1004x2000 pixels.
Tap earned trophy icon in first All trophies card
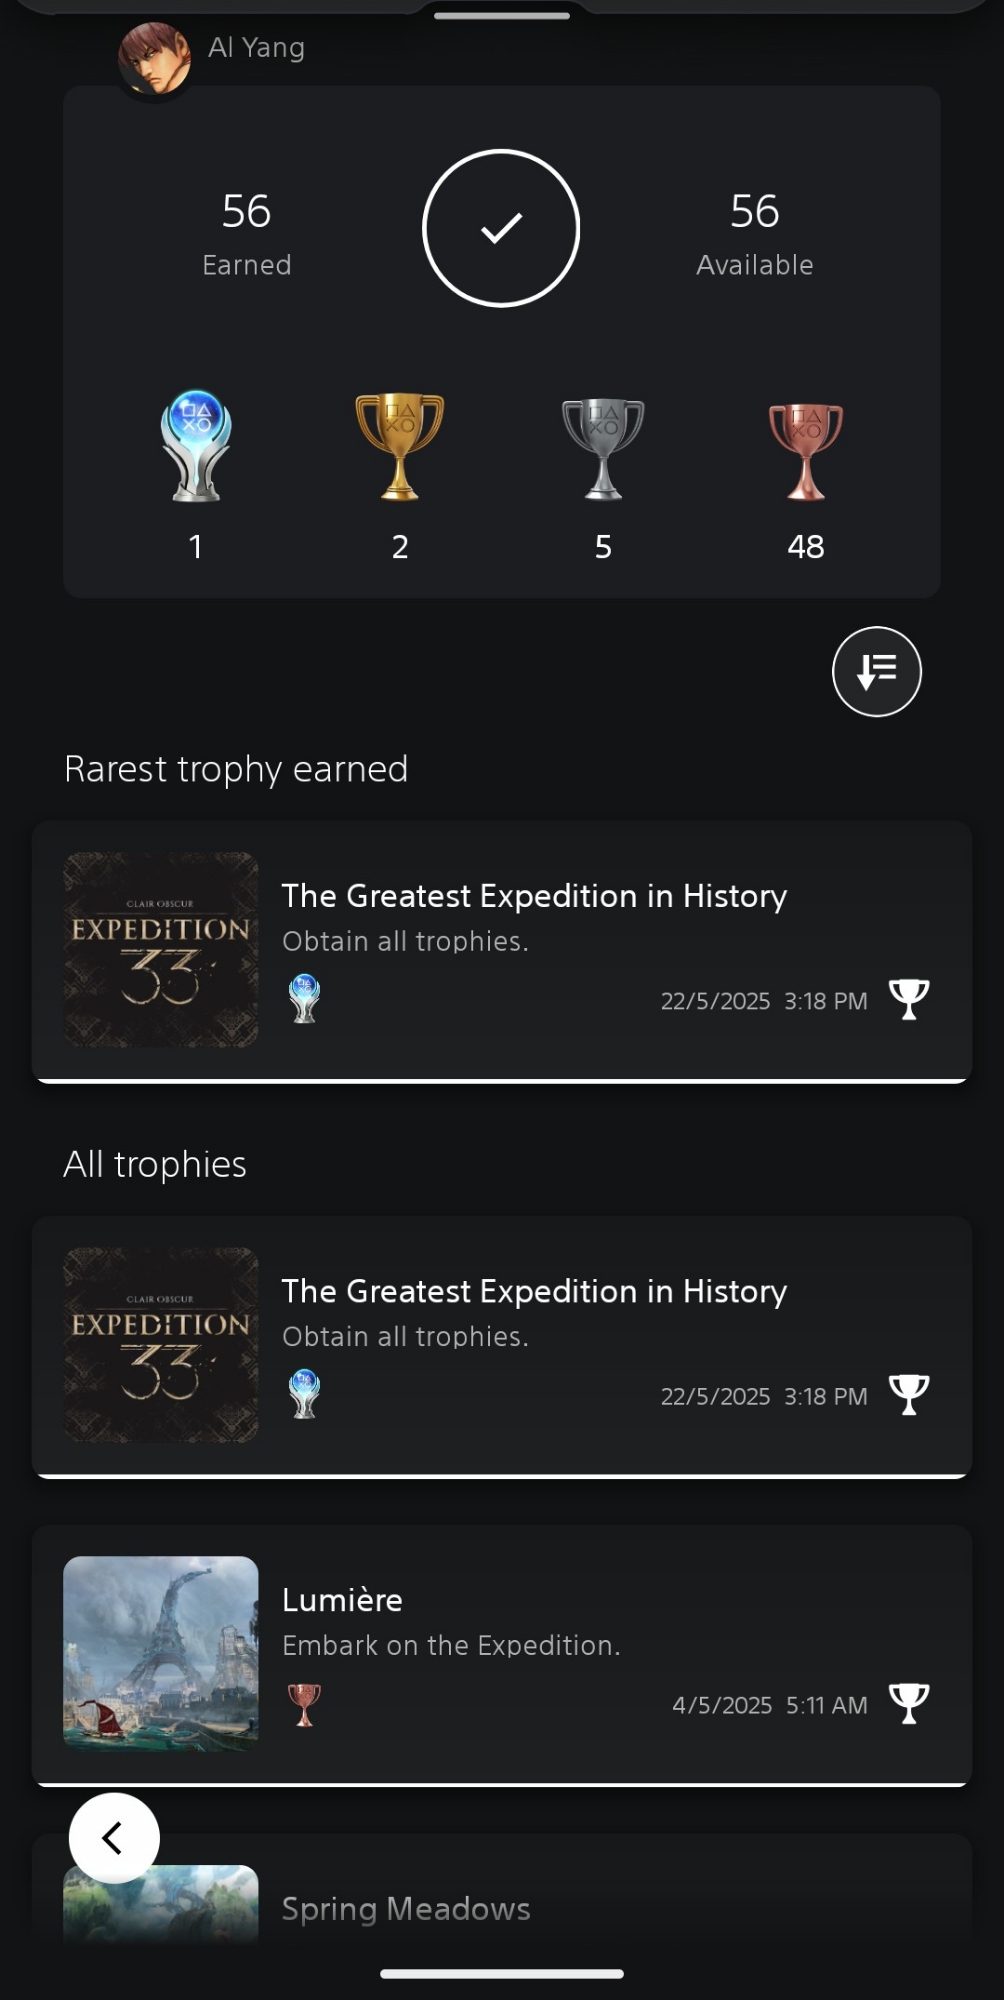pos(908,1394)
